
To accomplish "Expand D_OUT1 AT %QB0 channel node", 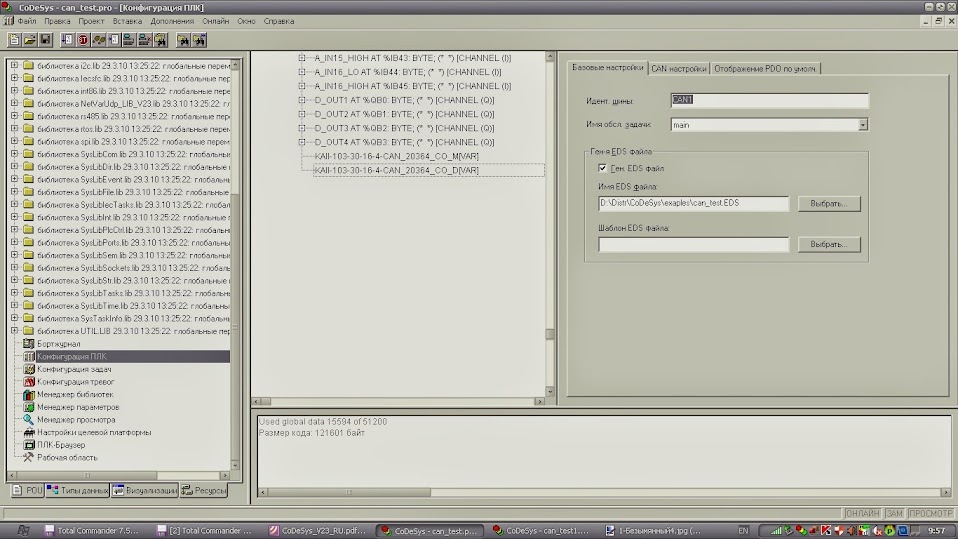I will pos(302,100).
